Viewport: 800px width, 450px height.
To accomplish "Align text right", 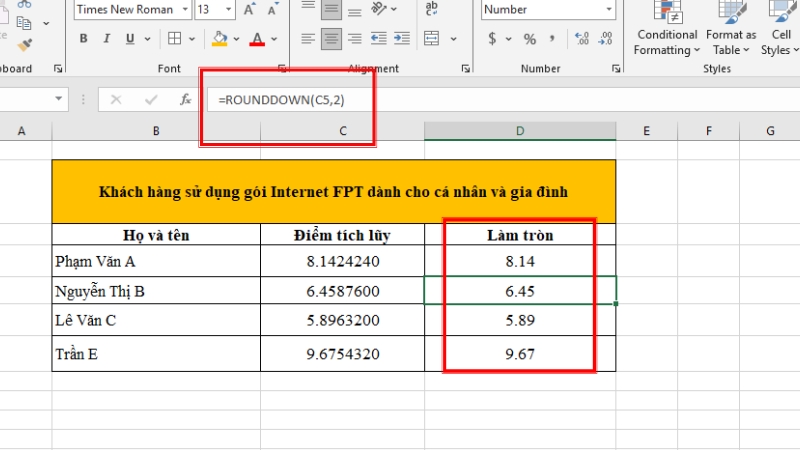I will 355,39.
